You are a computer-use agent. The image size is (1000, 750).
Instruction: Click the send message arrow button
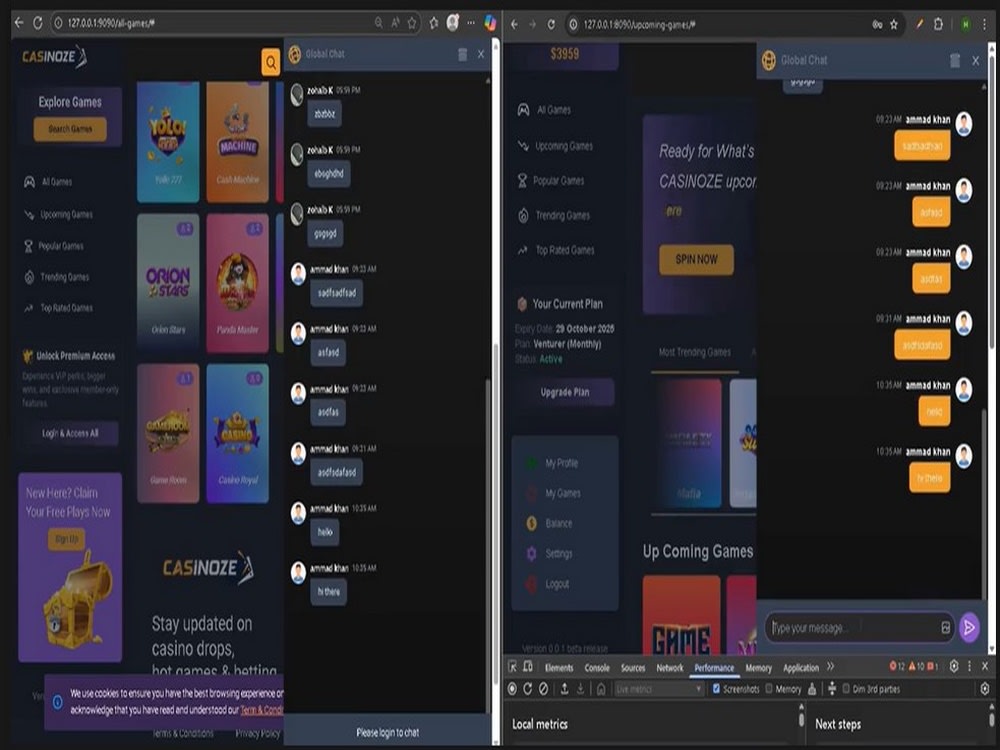coord(969,628)
